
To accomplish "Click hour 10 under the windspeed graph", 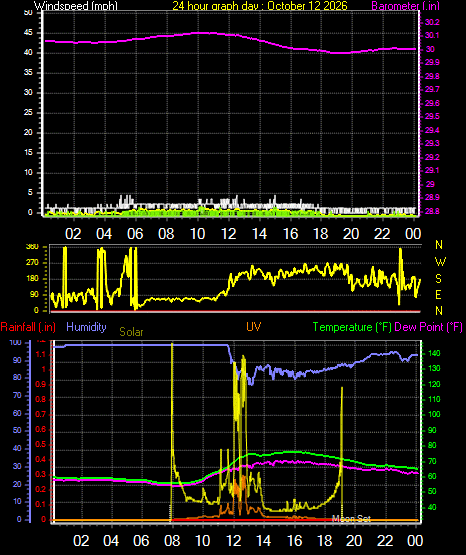I will tap(197, 234).
